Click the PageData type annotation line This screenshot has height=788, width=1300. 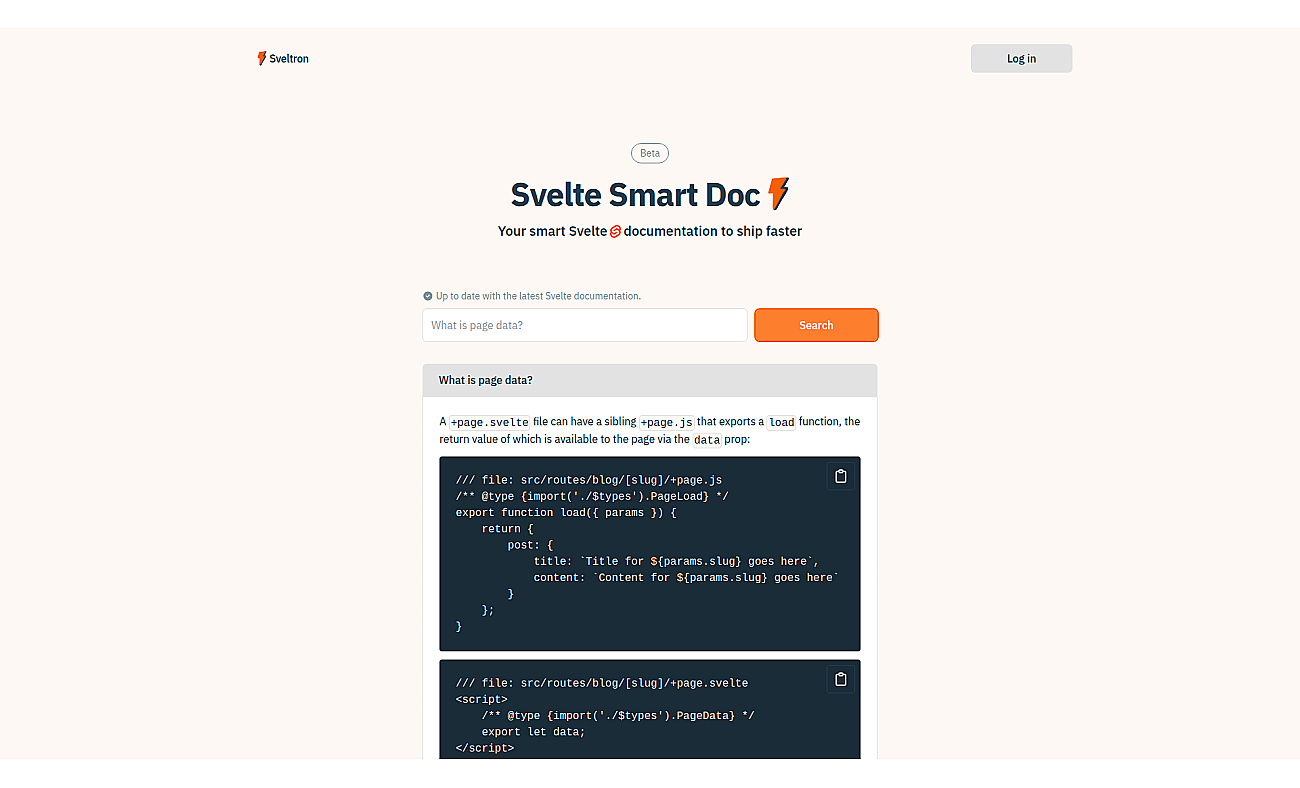pyautogui.click(x=618, y=715)
